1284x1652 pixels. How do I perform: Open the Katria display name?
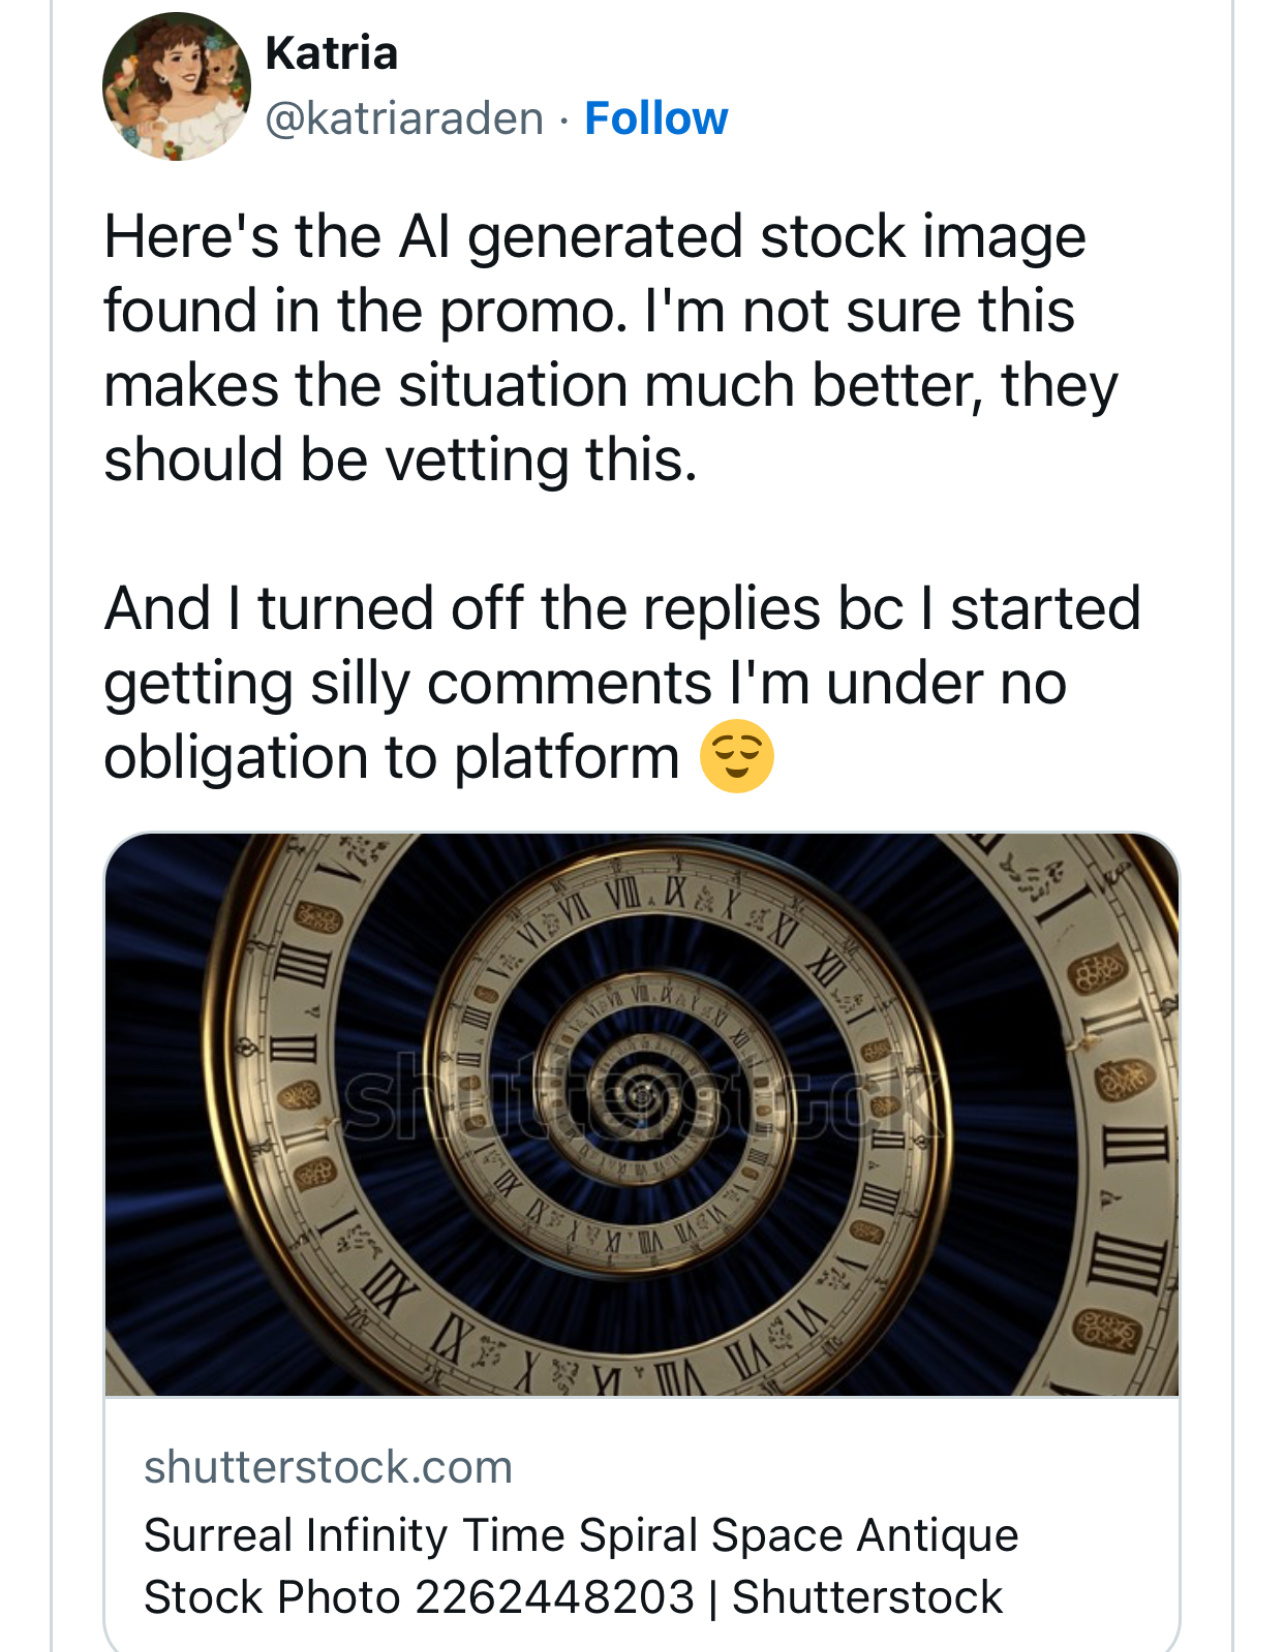click(x=331, y=53)
